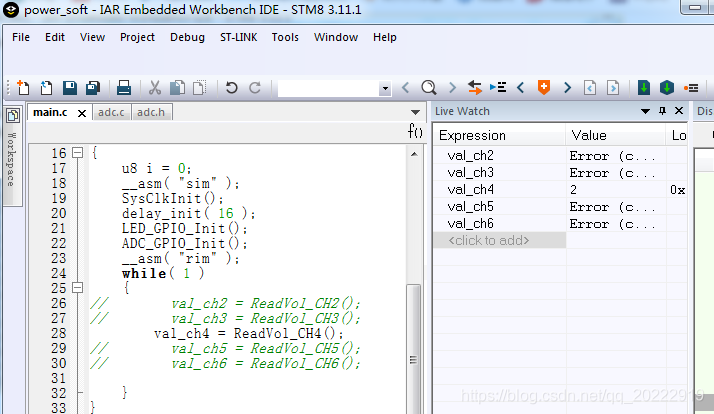The image size is (714, 414).
Task: Open the File menu
Action: [x=21, y=37]
